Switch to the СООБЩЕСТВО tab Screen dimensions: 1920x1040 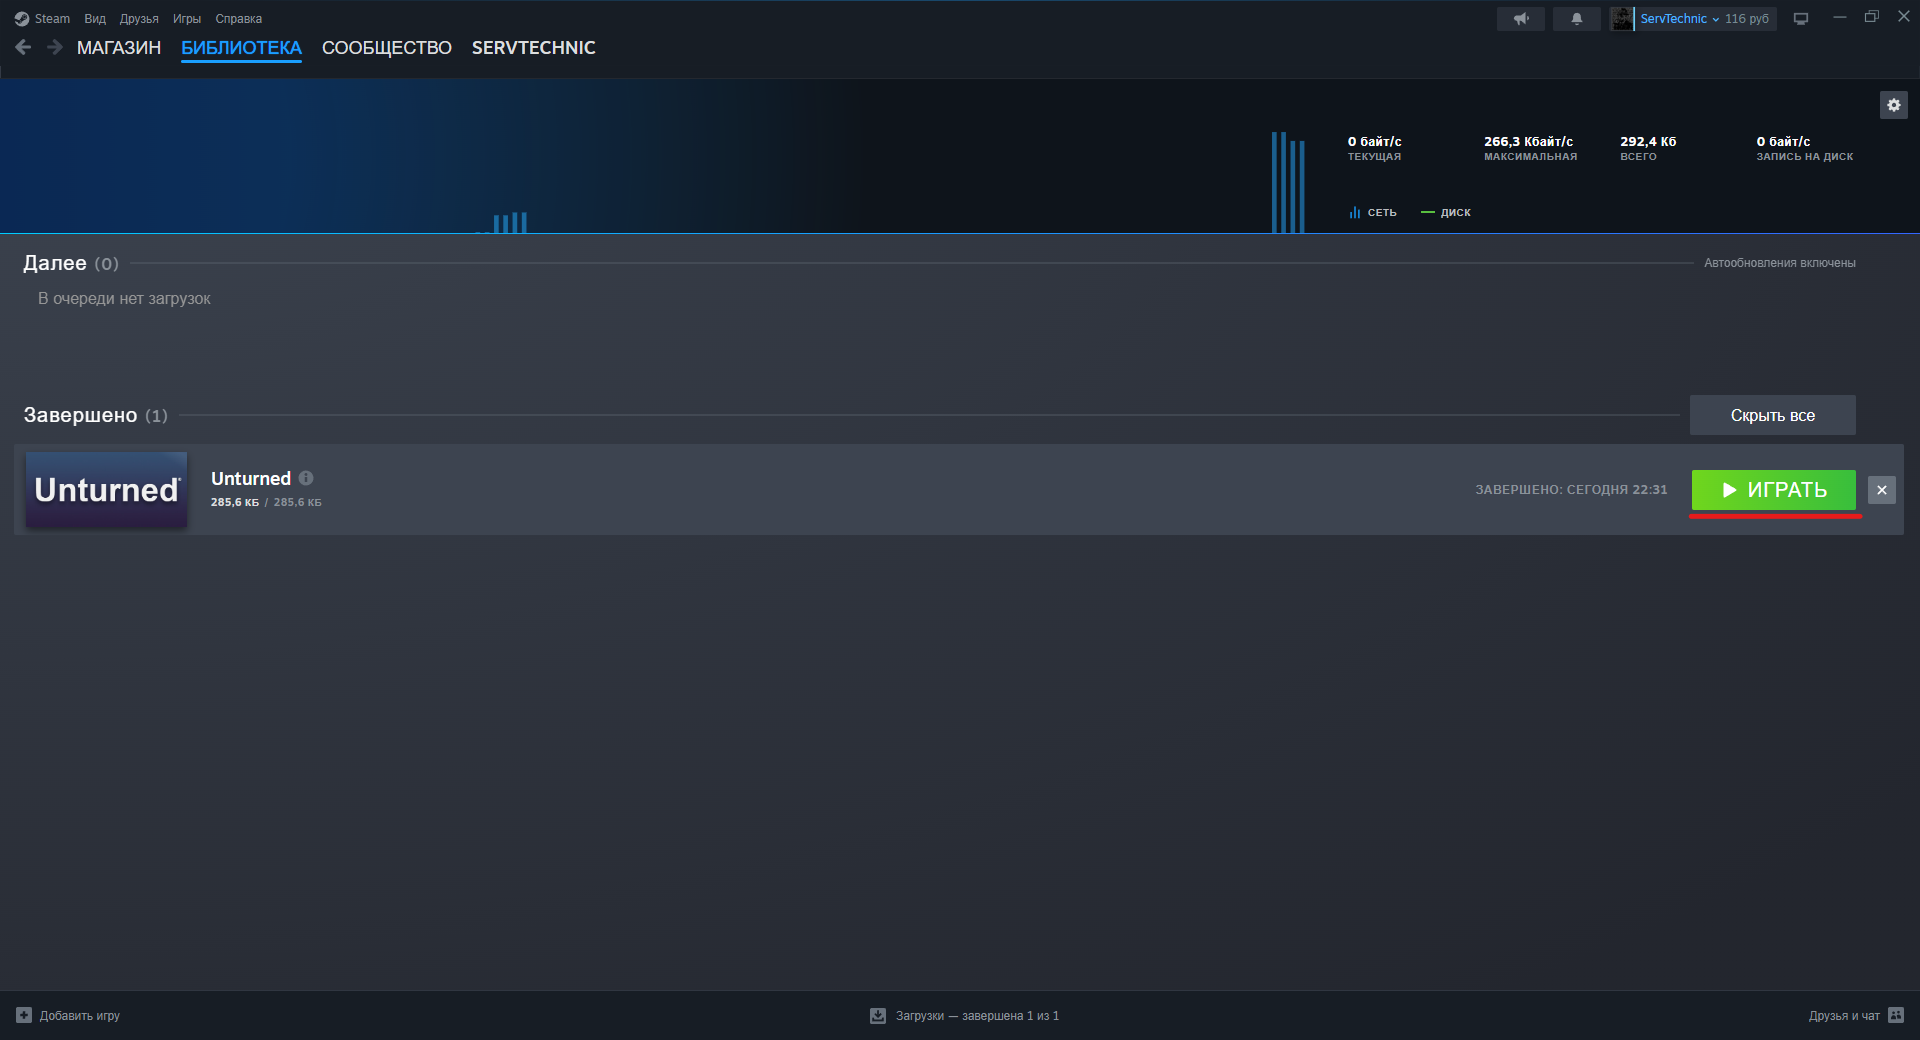(387, 48)
